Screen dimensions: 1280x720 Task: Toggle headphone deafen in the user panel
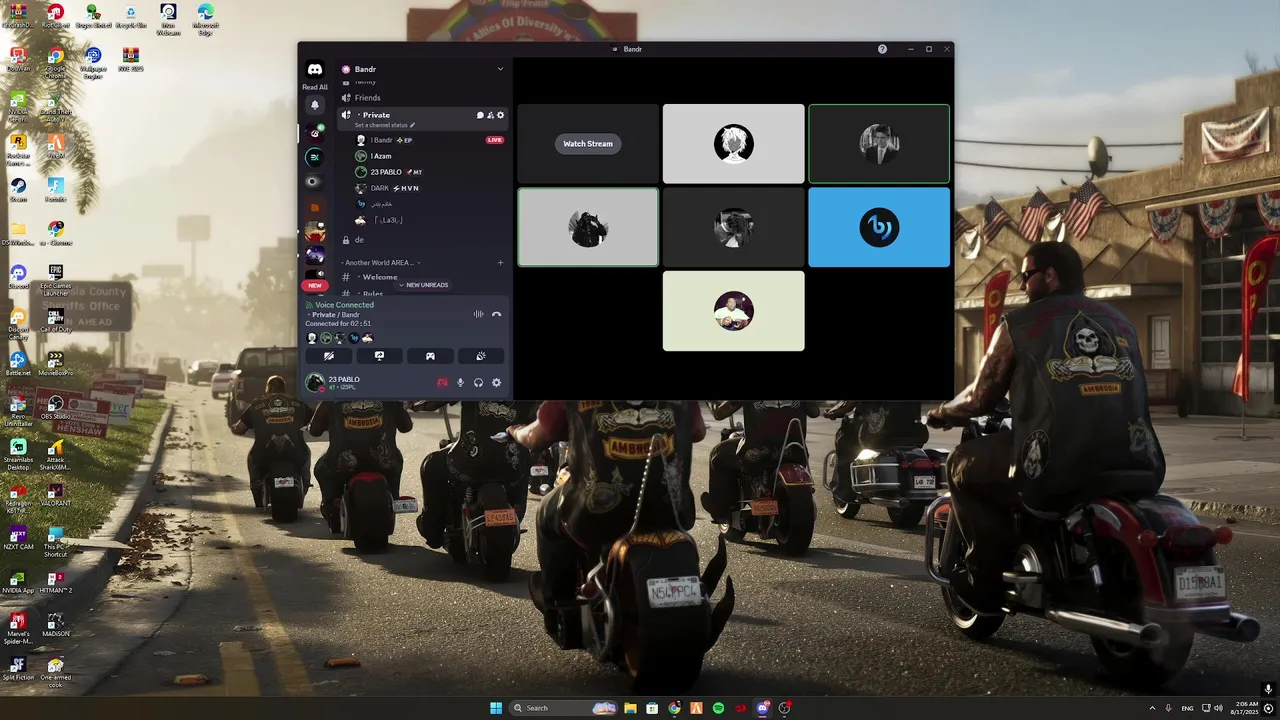click(x=479, y=382)
